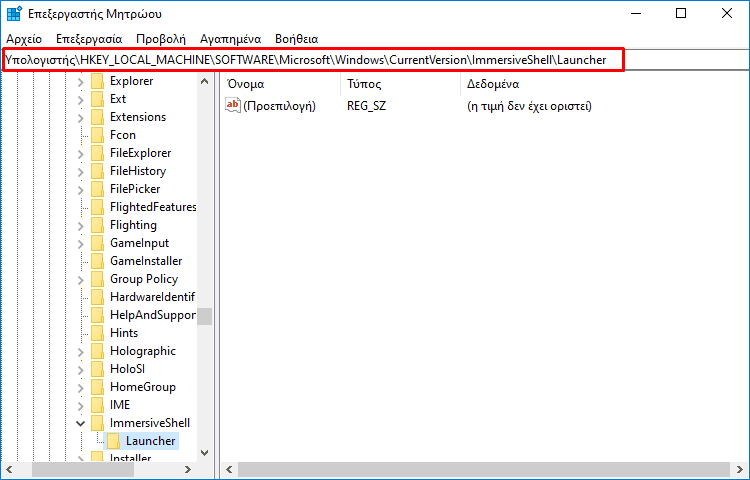Screen dimensions: 750x480
Task: Click tree pane scroll up arrow
Action: pos(205,81)
